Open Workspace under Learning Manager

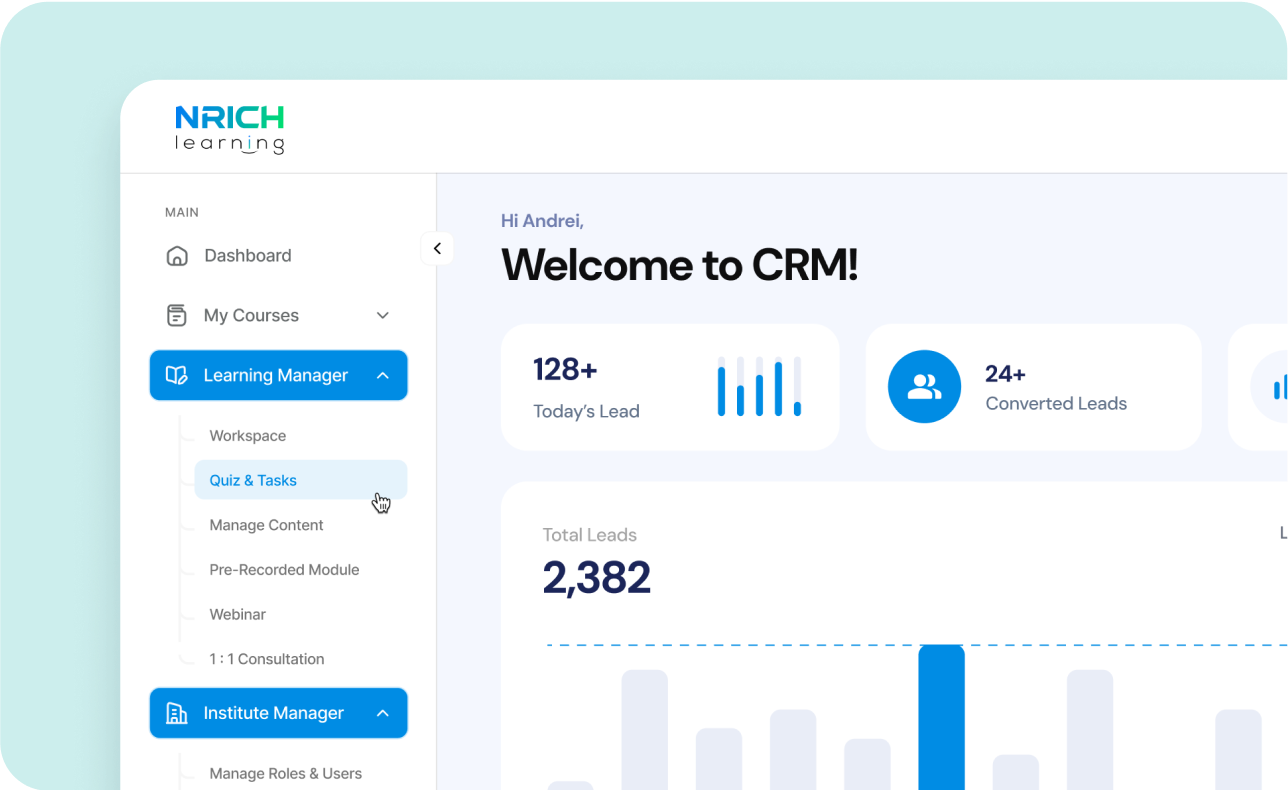click(x=248, y=436)
